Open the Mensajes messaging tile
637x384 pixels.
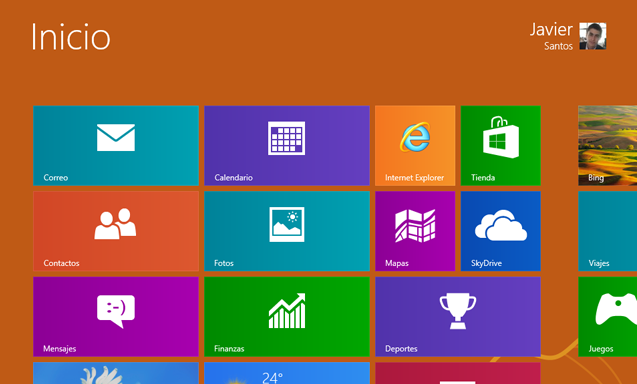point(116,317)
